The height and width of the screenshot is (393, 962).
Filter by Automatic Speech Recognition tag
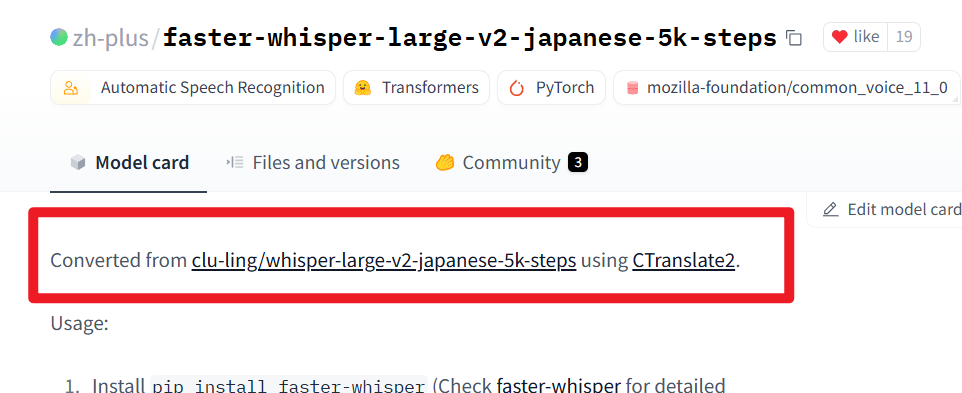click(x=193, y=88)
